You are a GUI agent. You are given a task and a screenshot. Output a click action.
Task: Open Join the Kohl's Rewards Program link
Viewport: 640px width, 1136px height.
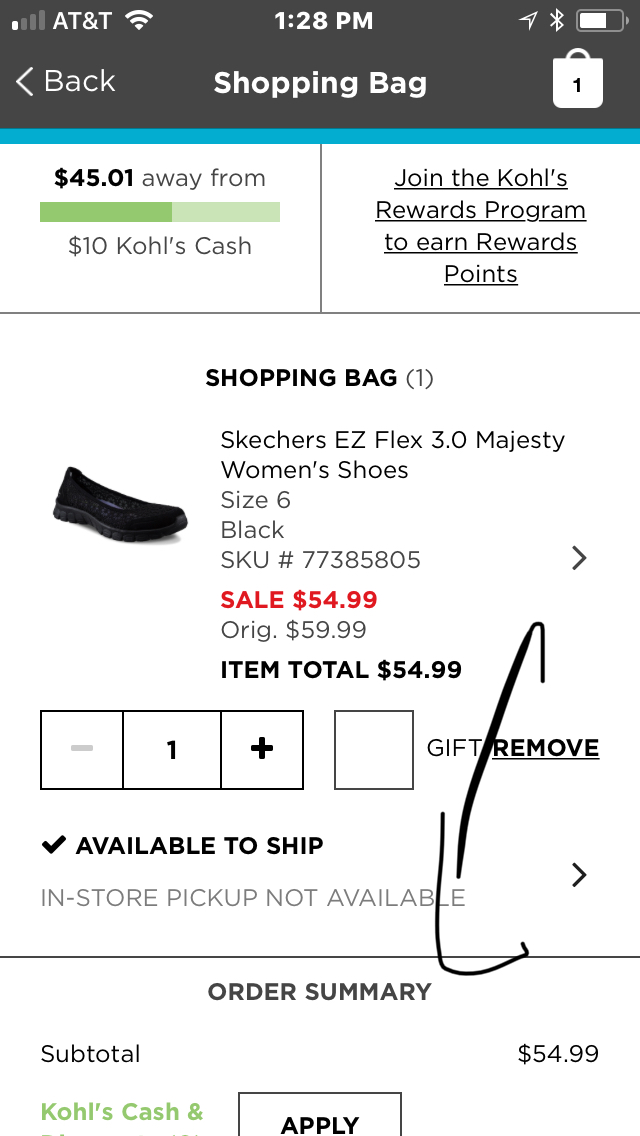point(481,226)
